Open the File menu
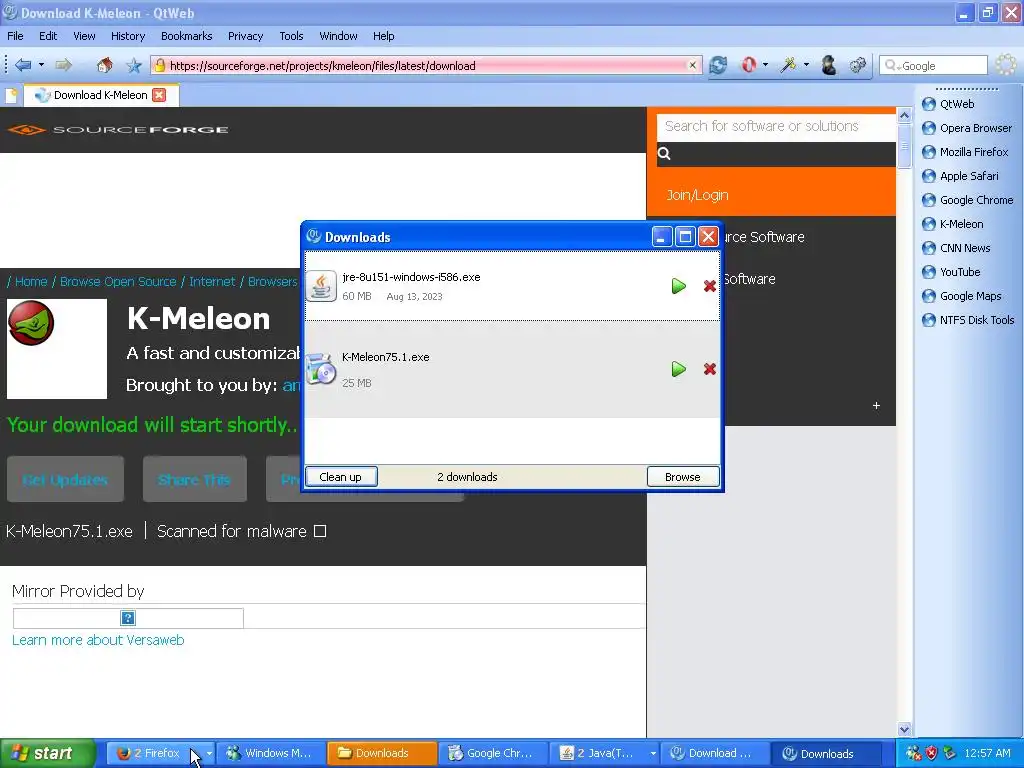This screenshot has height=768, width=1024. click(15, 36)
